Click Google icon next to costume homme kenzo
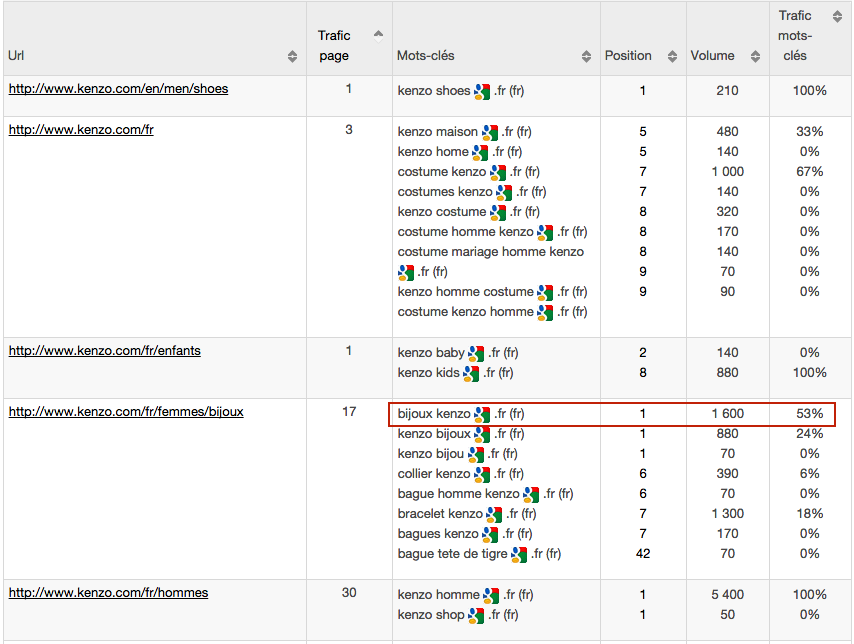The width and height of the screenshot is (854, 644). point(545,233)
